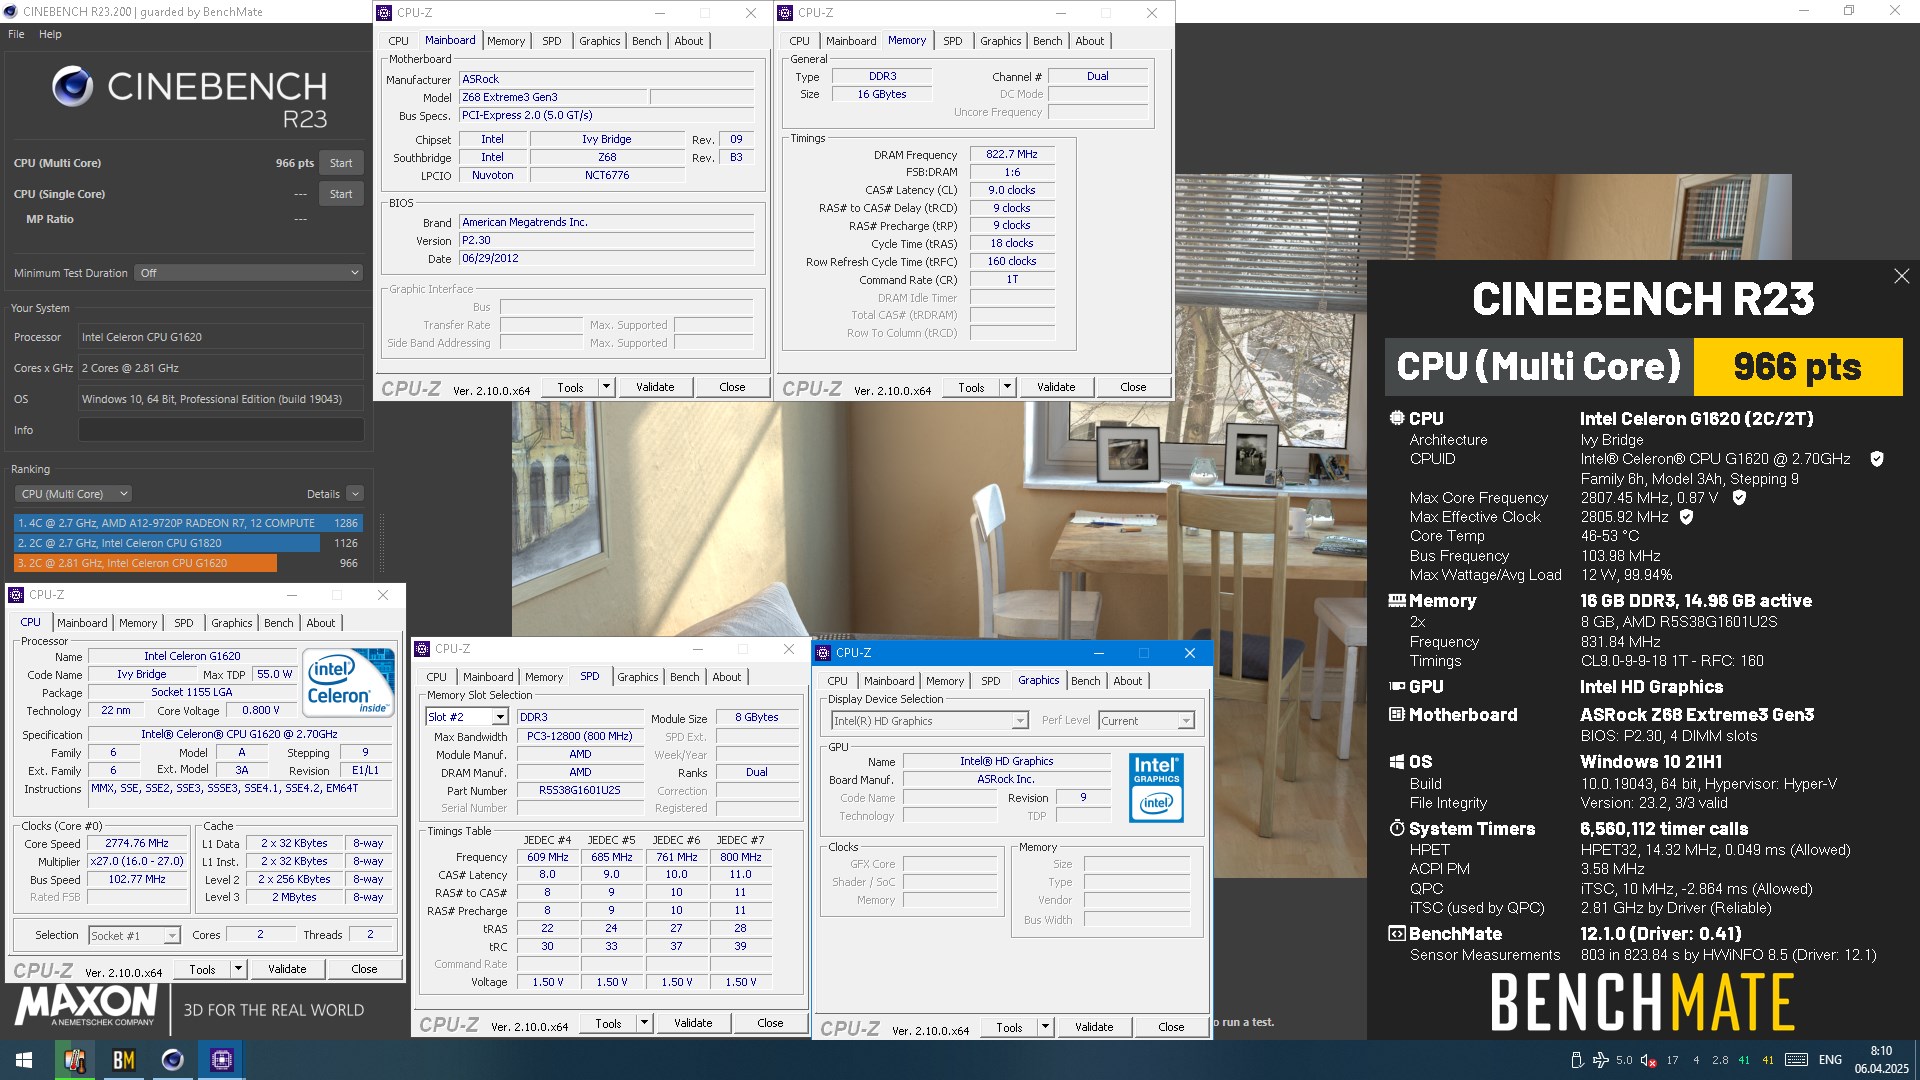Close the BenchMate result panel with X
This screenshot has width=1920, height=1080.
click(1901, 276)
